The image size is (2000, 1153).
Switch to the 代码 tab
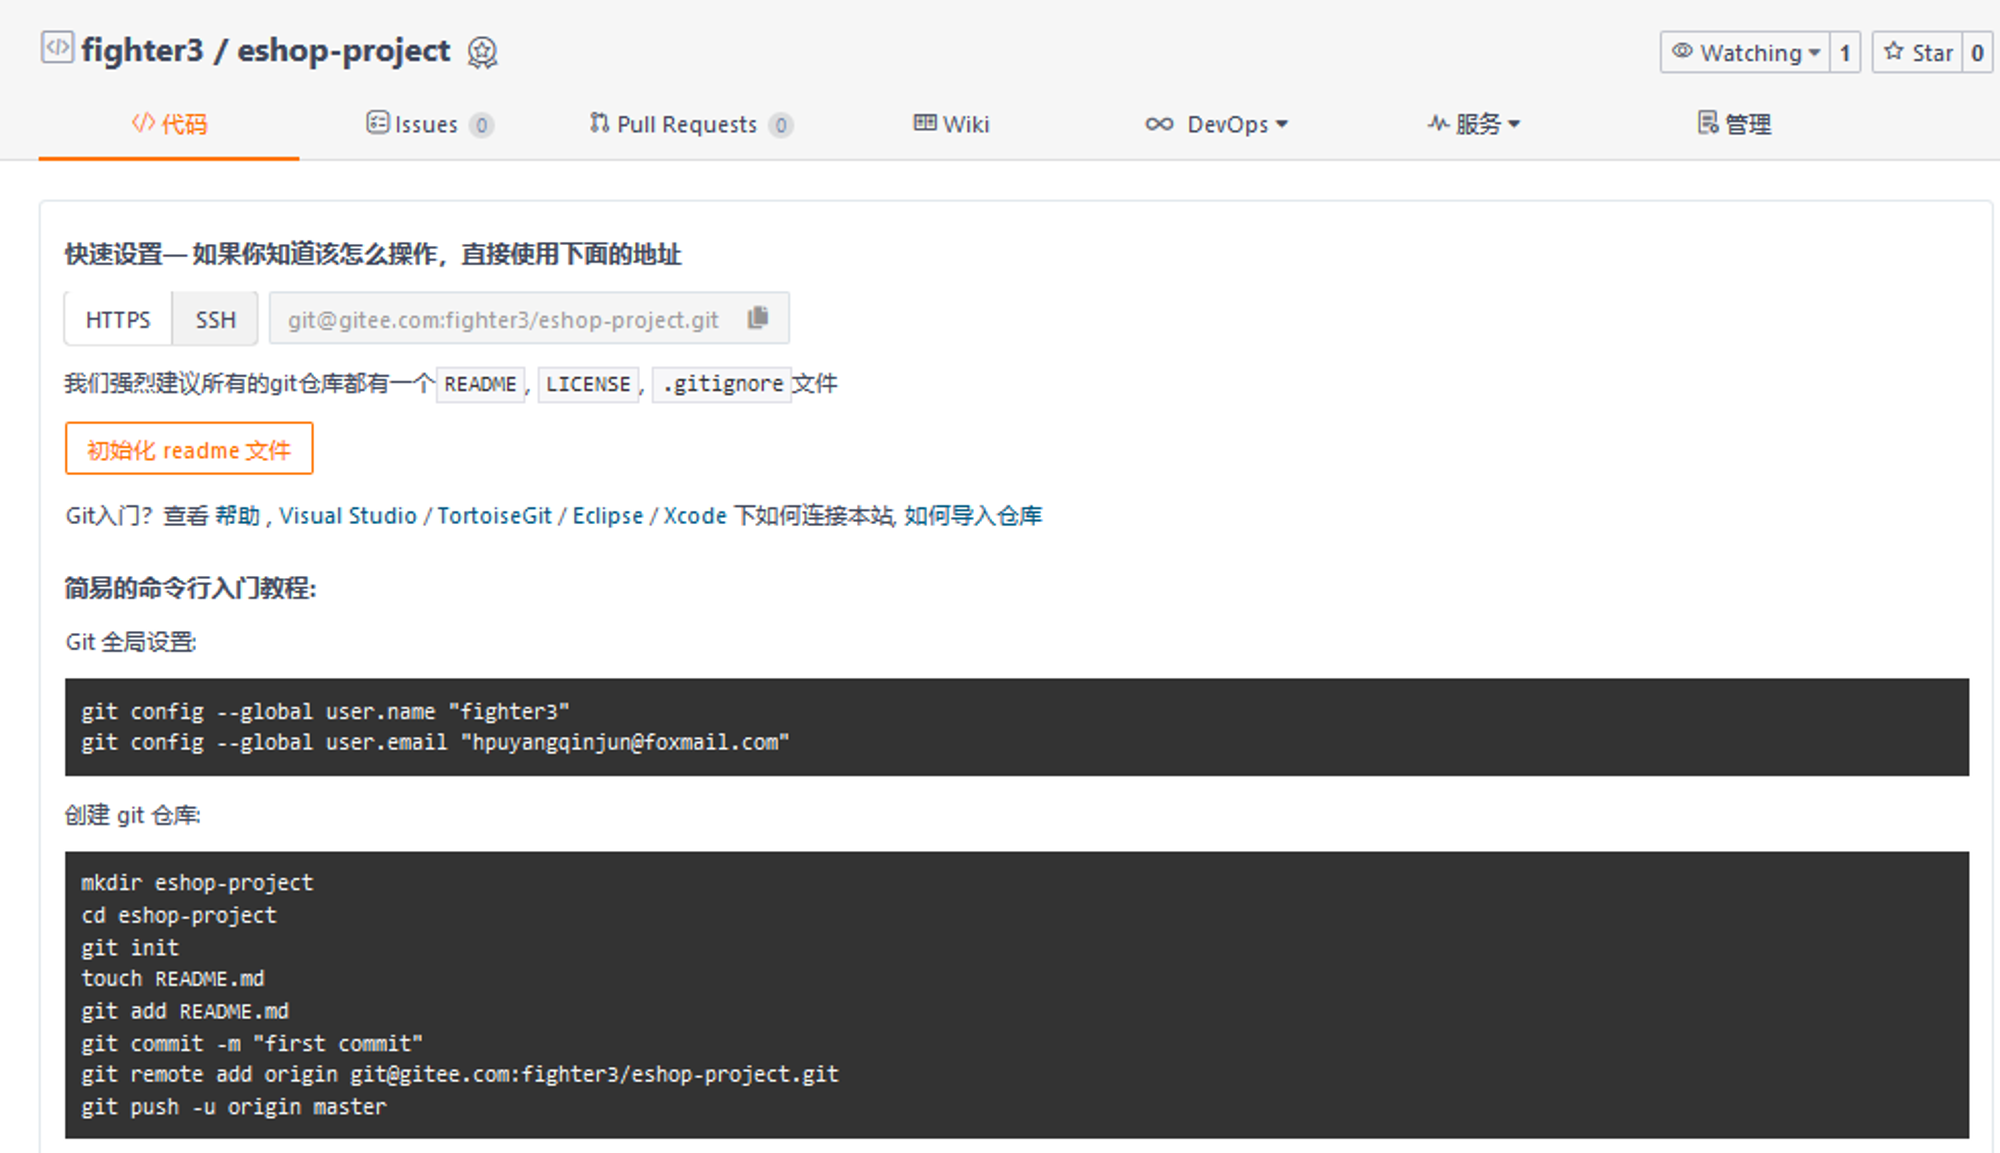point(169,124)
